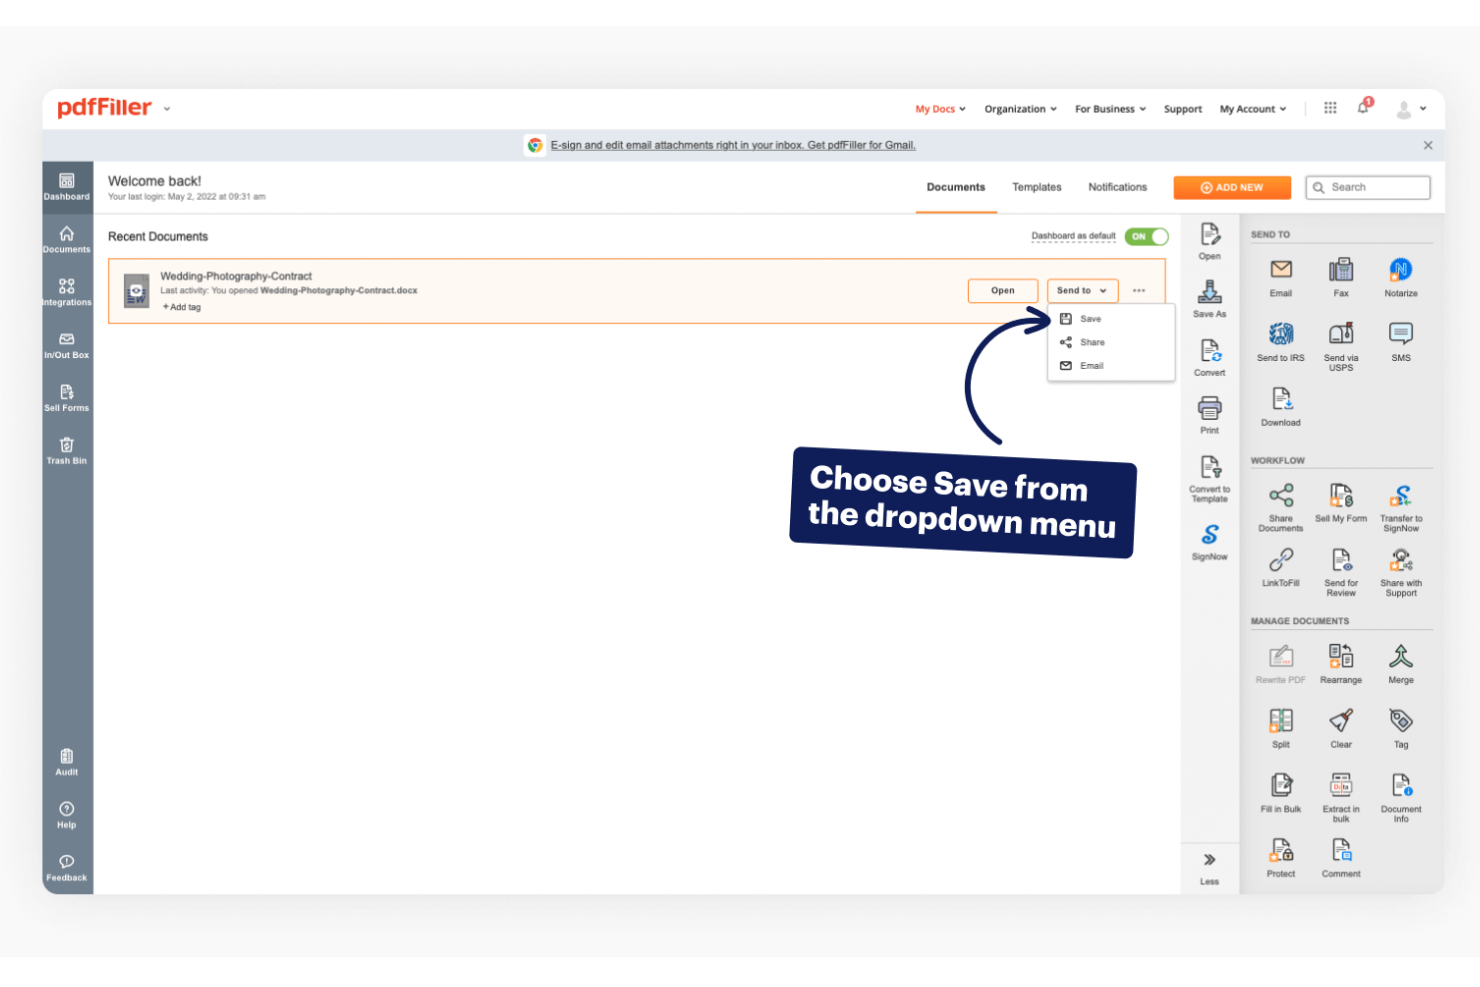Toggle Dashboard as default off
The height and width of the screenshot is (987, 1480).
[1146, 236]
